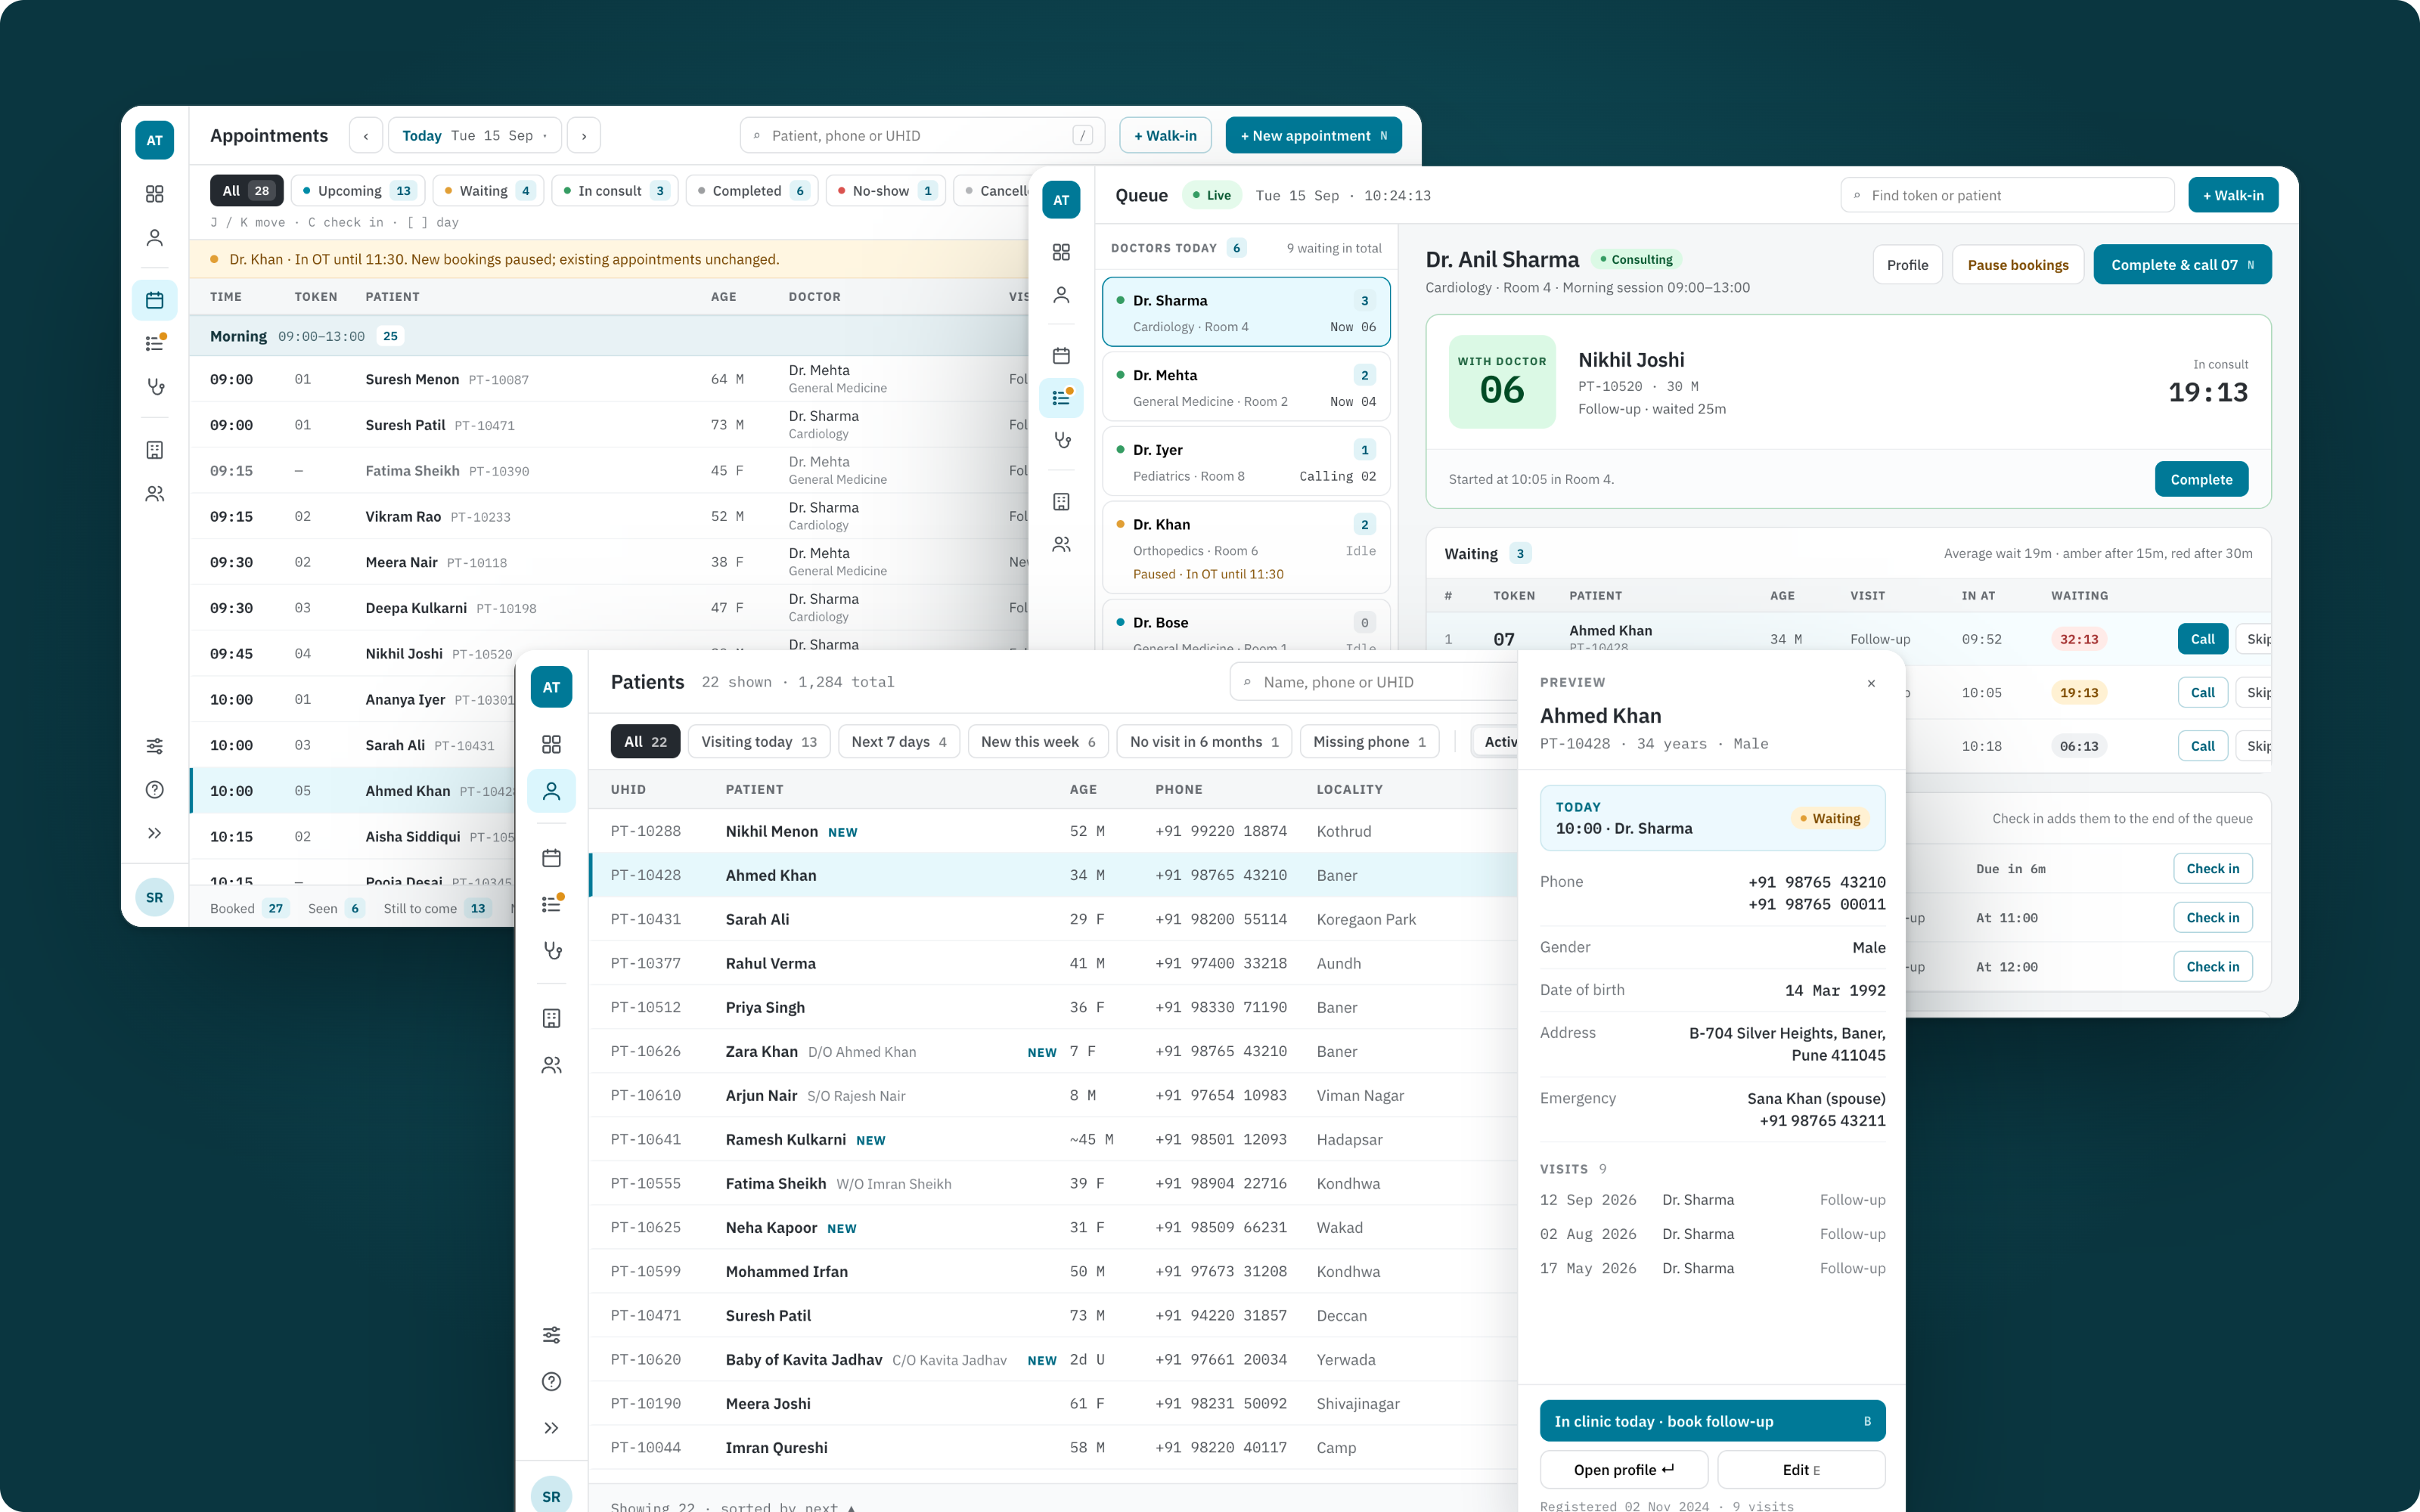2420x1512 pixels.
Task: Filter patients by Next 7 days
Action: (899, 742)
